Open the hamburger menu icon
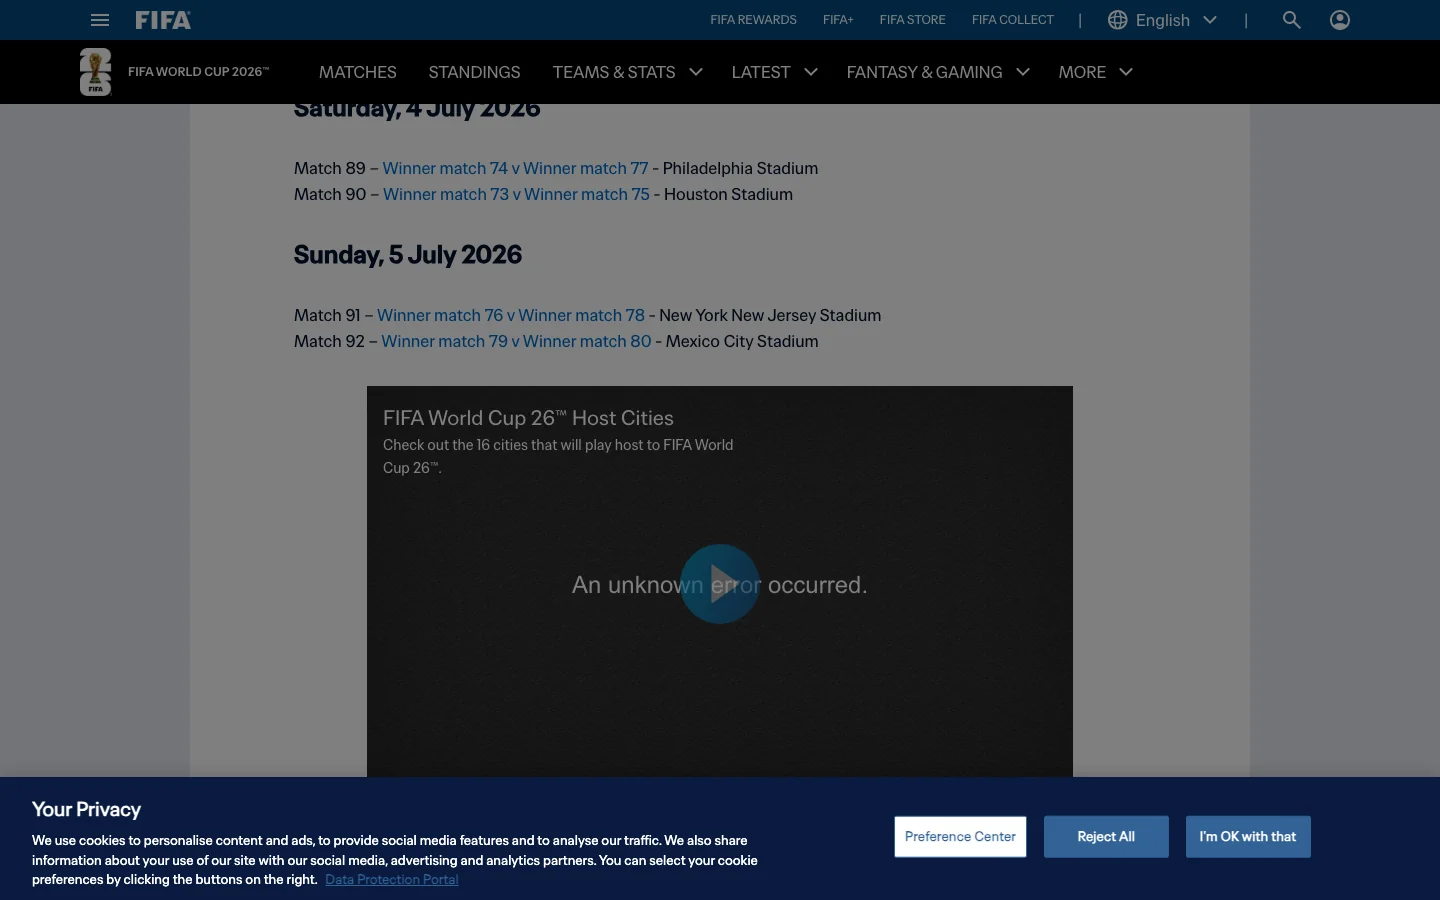This screenshot has width=1440, height=900. pos(100,20)
